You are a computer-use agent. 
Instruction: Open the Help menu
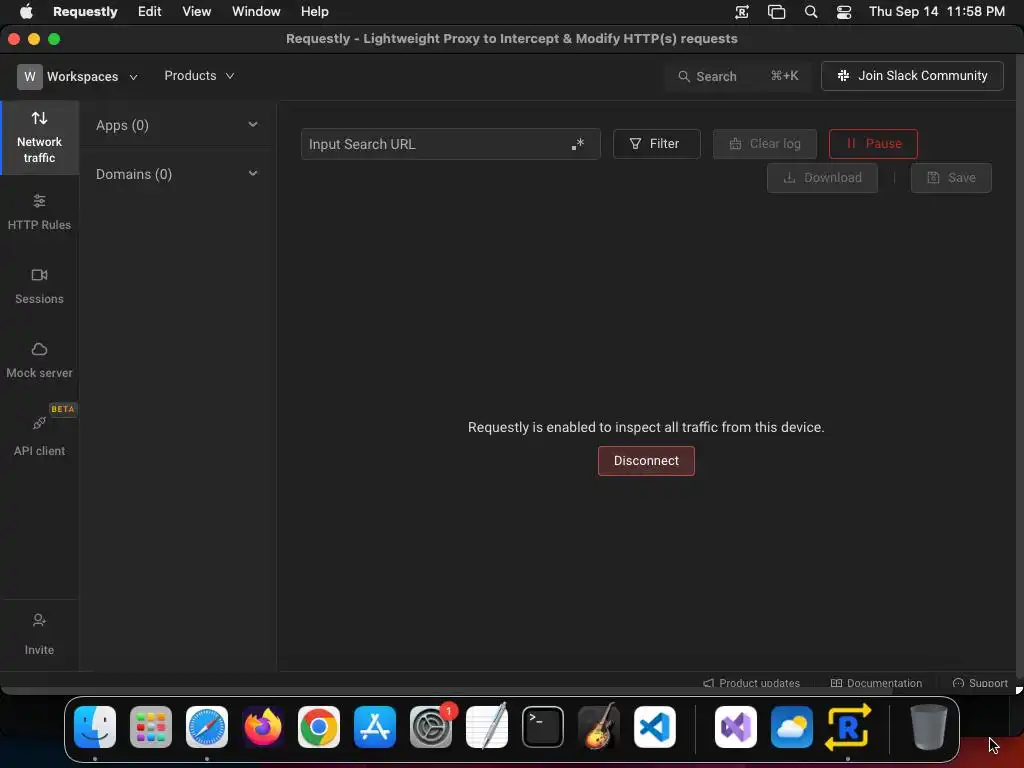pos(315,12)
